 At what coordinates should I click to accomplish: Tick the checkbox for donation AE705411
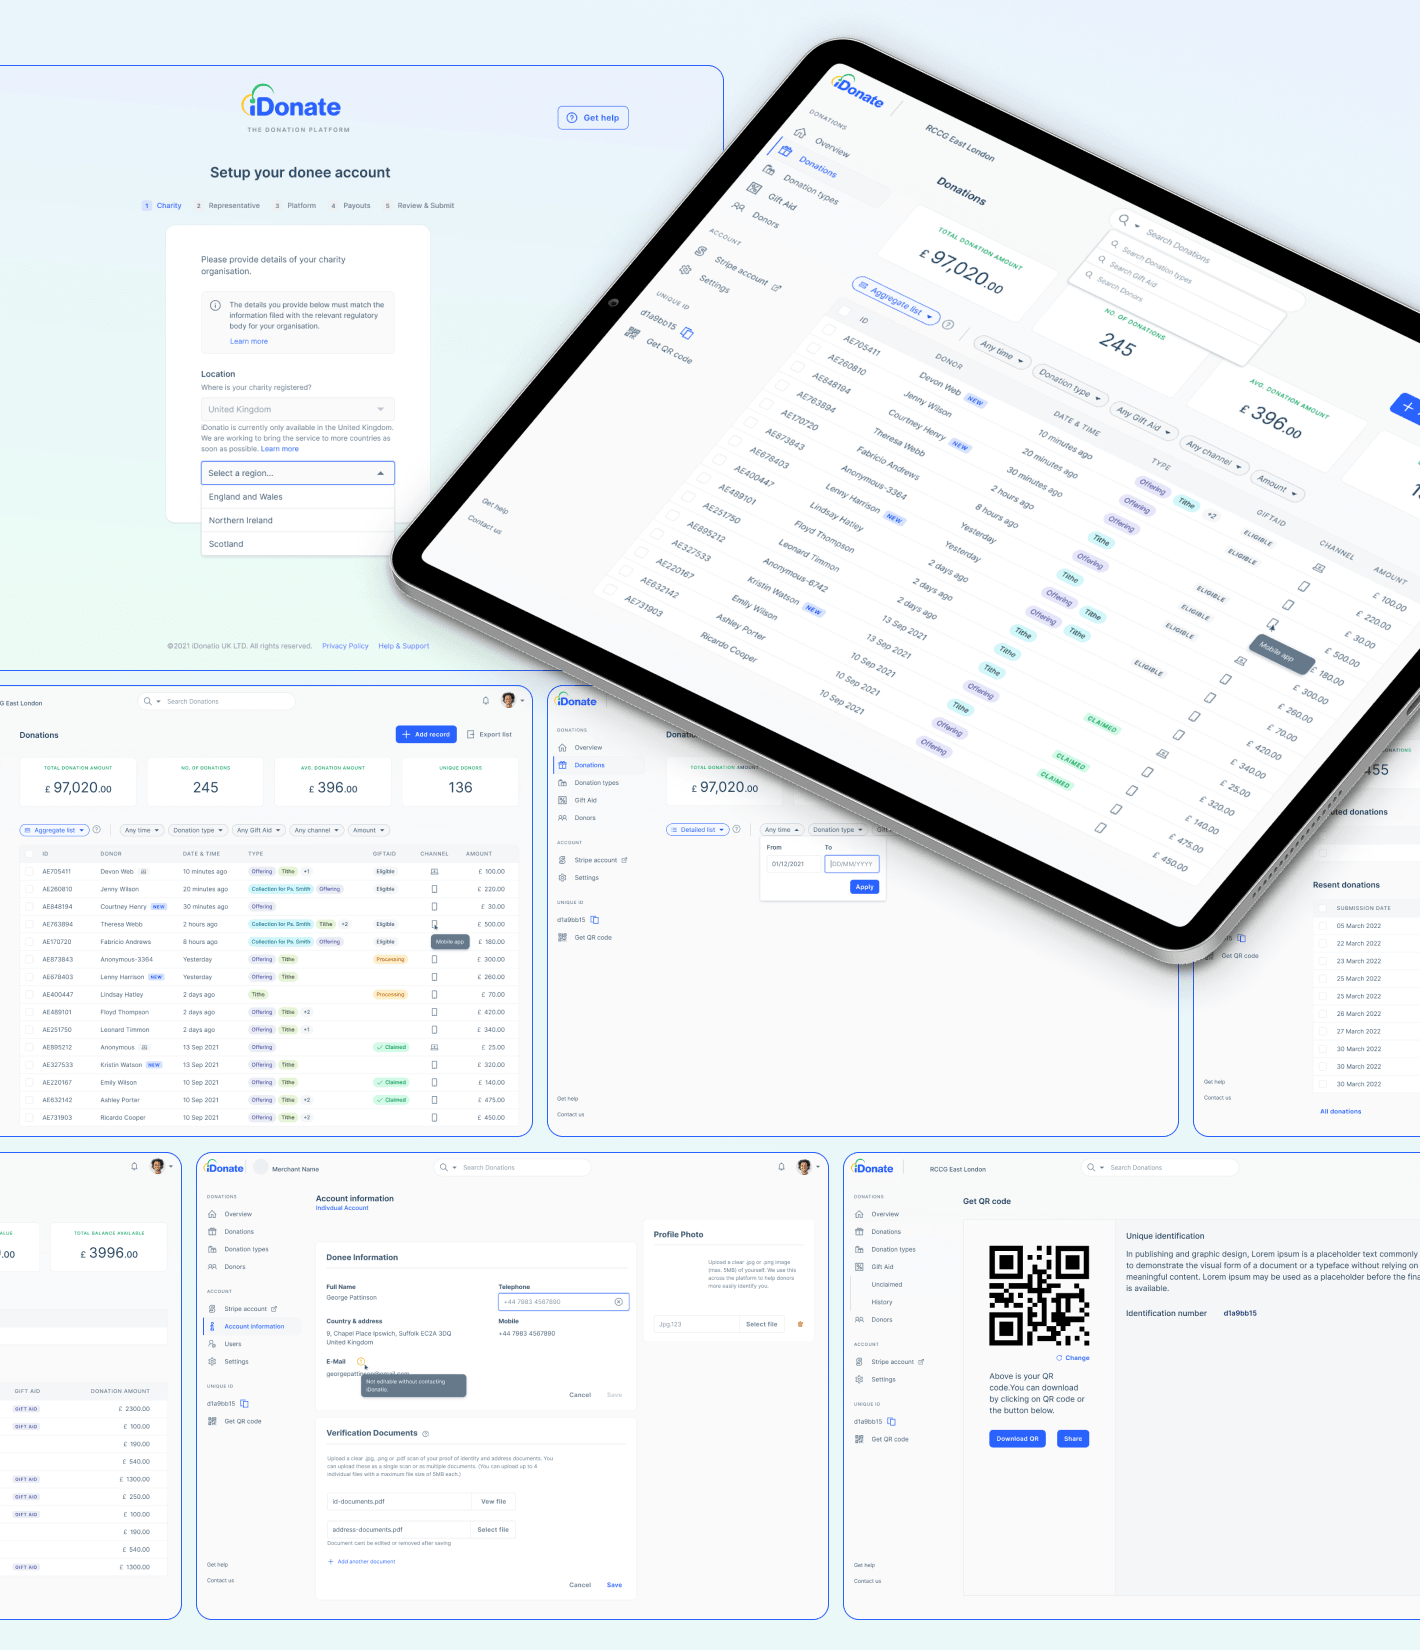[x=29, y=871]
